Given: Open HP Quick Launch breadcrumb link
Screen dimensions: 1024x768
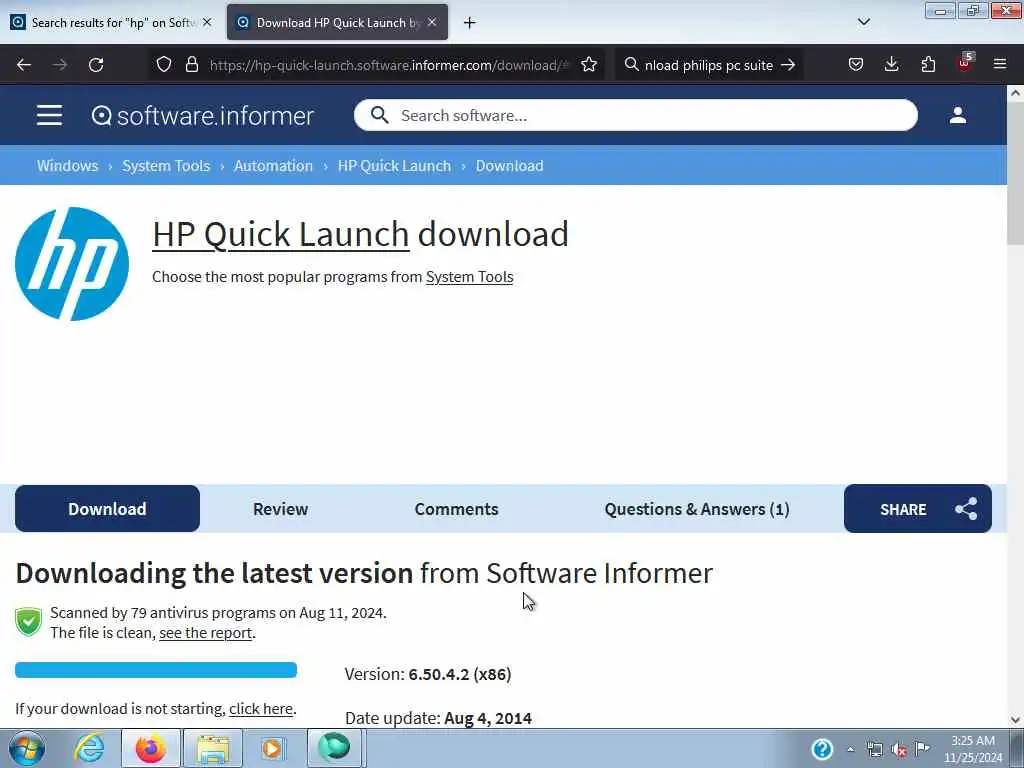Looking at the screenshot, I should (x=394, y=166).
